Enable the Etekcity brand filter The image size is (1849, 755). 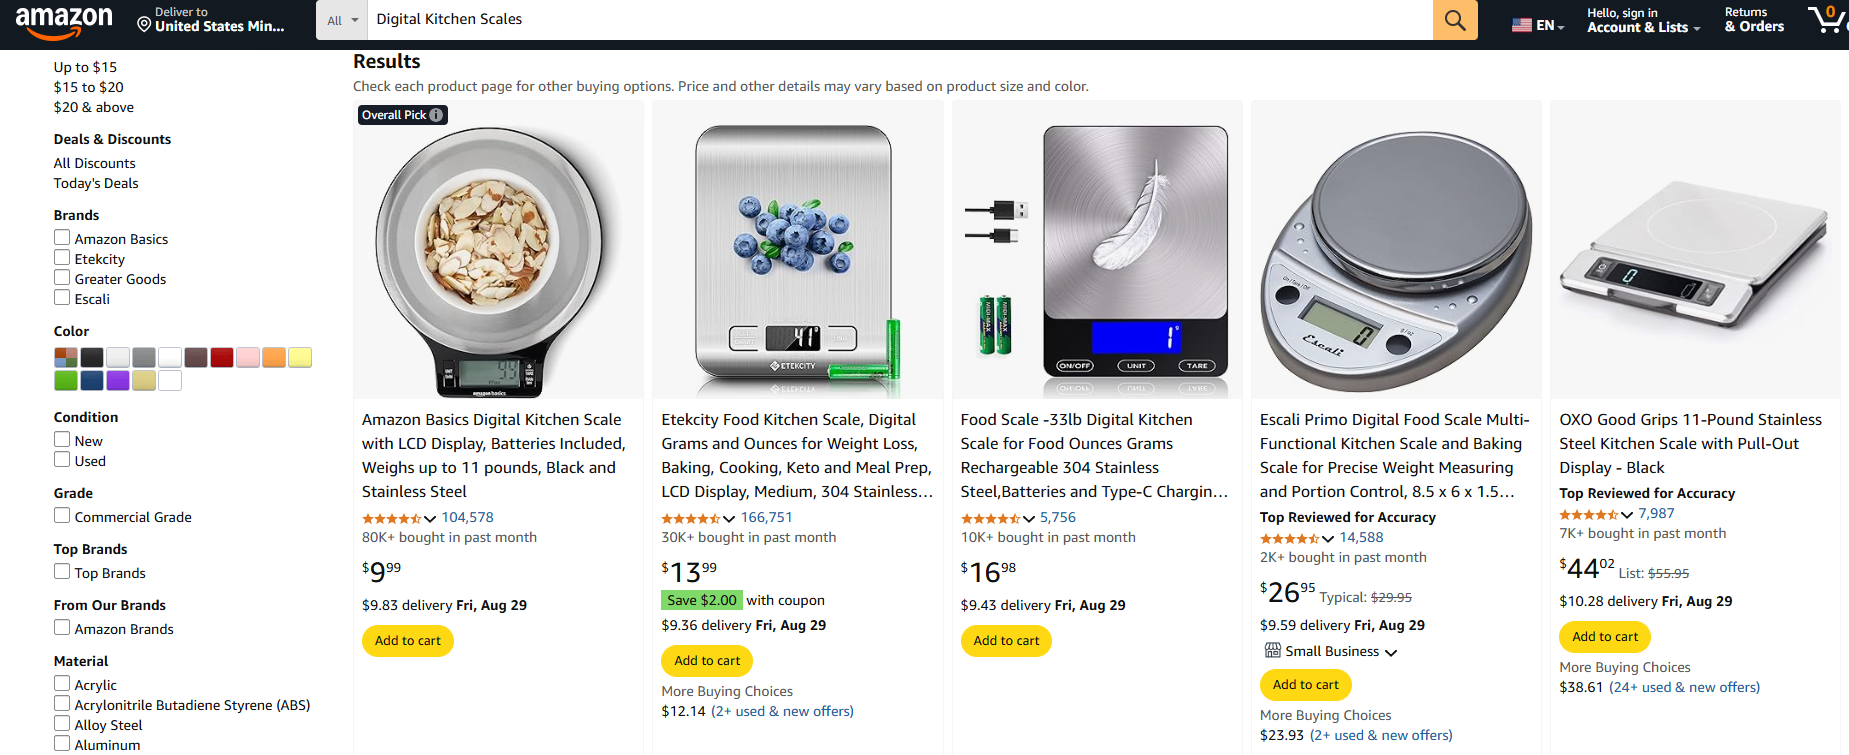pyautogui.click(x=61, y=257)
